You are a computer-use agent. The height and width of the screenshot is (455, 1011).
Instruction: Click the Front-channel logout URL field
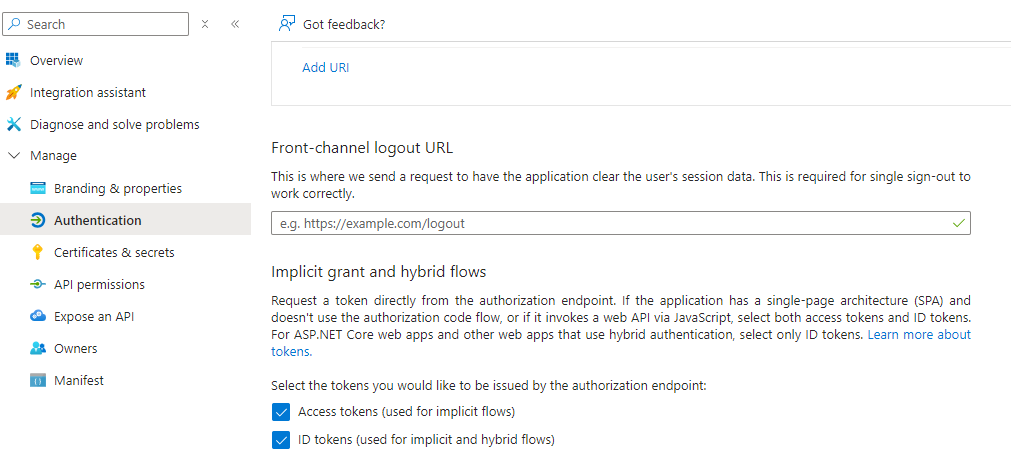610,223
